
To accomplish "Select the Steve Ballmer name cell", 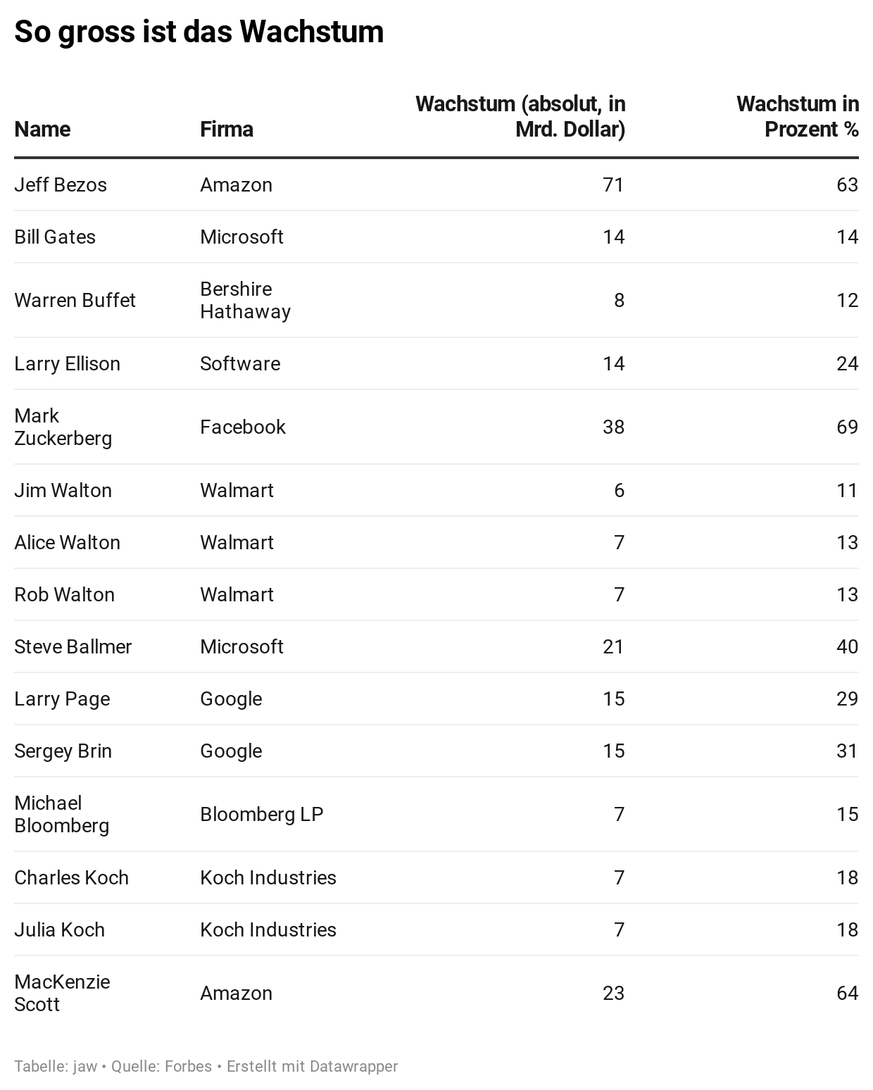I will [73, 647].
